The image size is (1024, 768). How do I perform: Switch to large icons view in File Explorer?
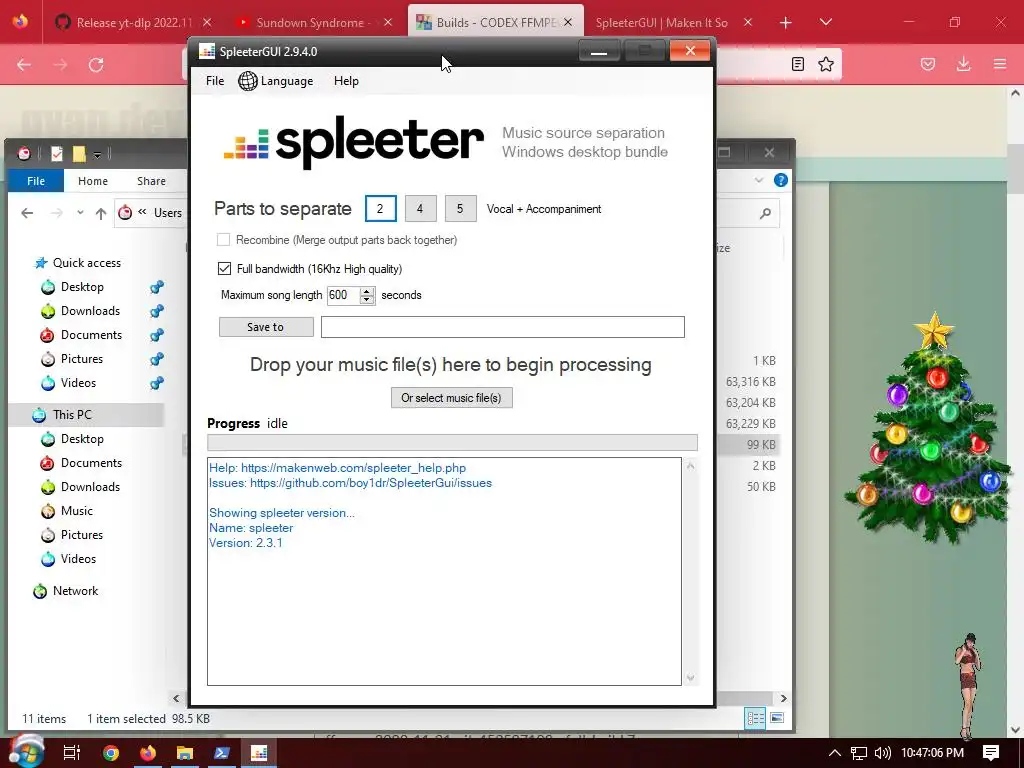(776, 718)
